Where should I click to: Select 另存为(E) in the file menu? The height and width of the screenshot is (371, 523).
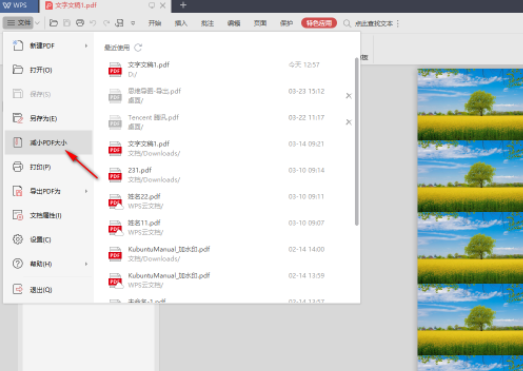[48, 118]
